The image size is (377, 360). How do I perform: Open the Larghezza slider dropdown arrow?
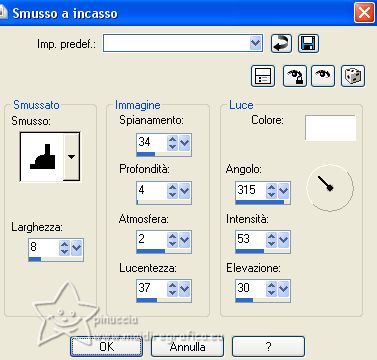click(77, 248)
